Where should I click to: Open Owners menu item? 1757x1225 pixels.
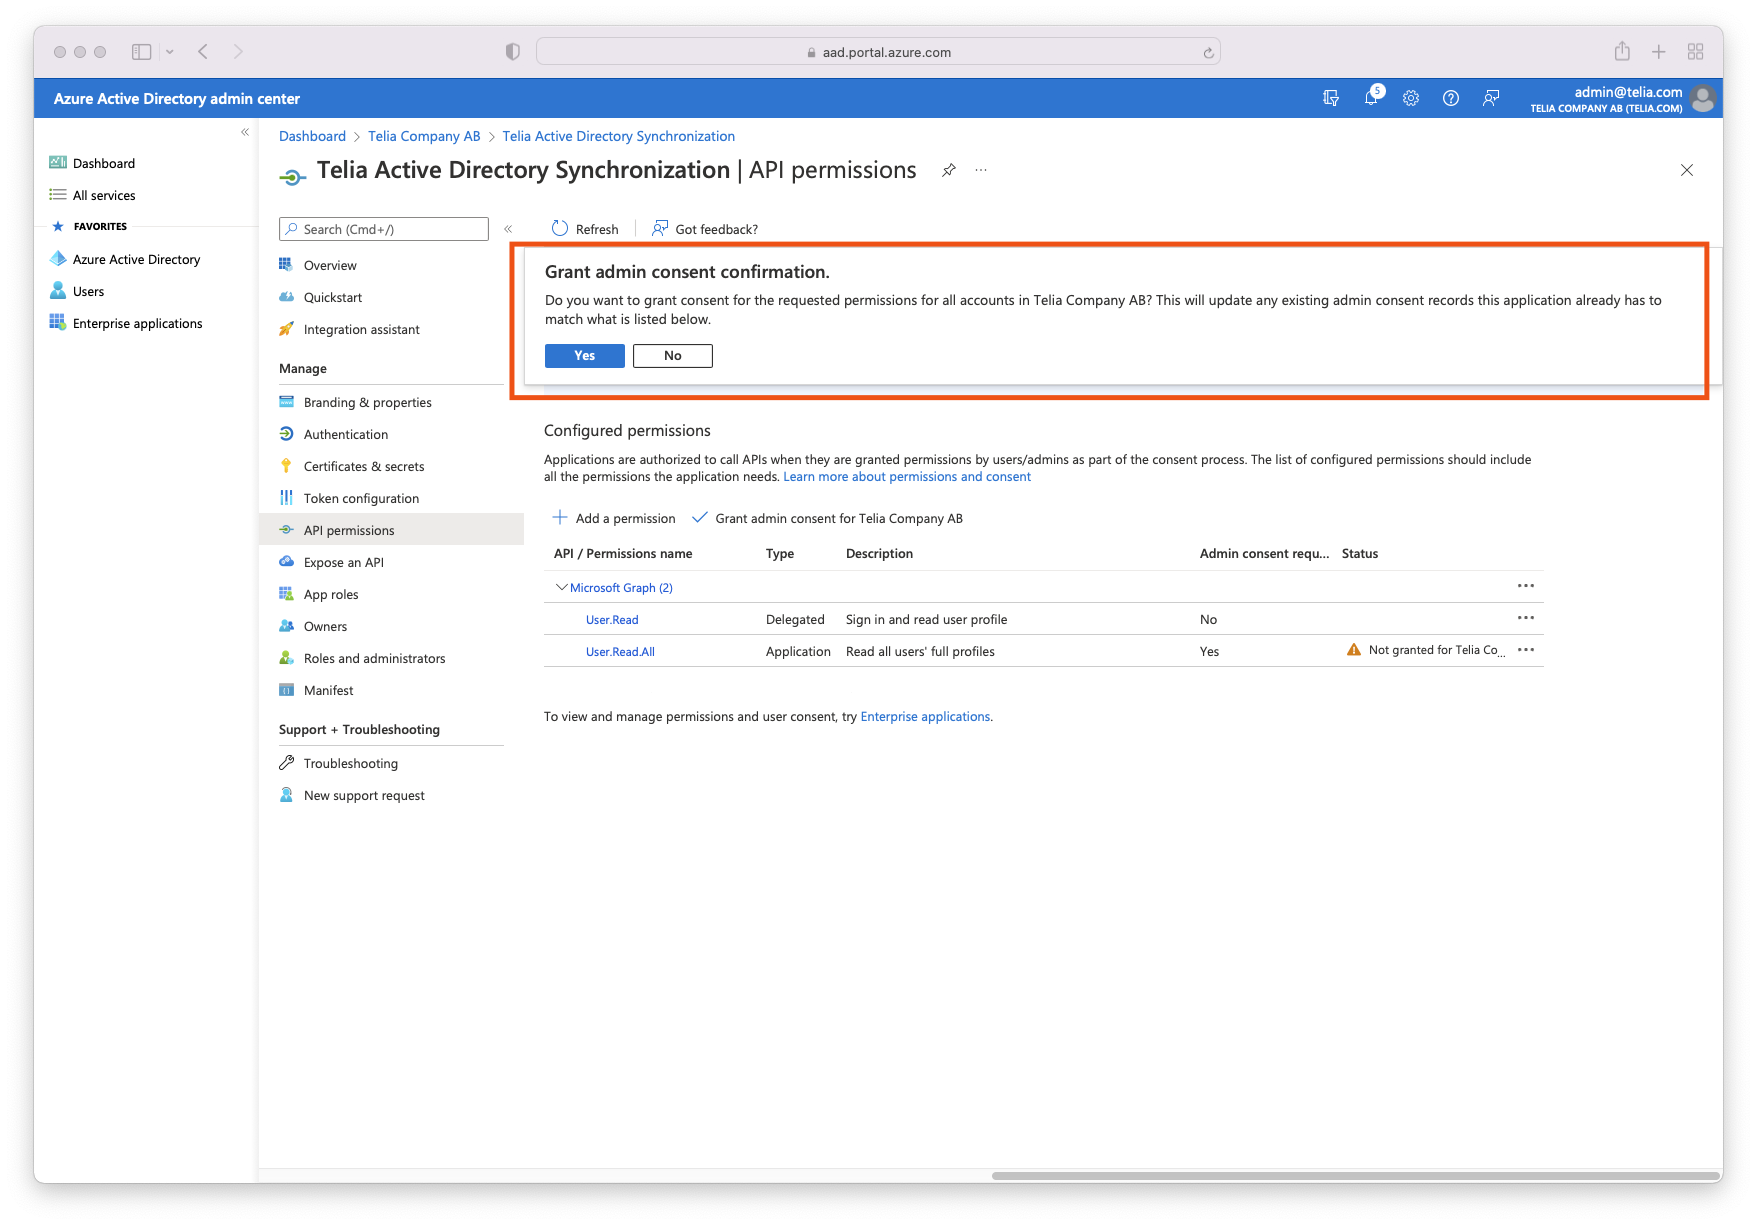coord(325,626)
